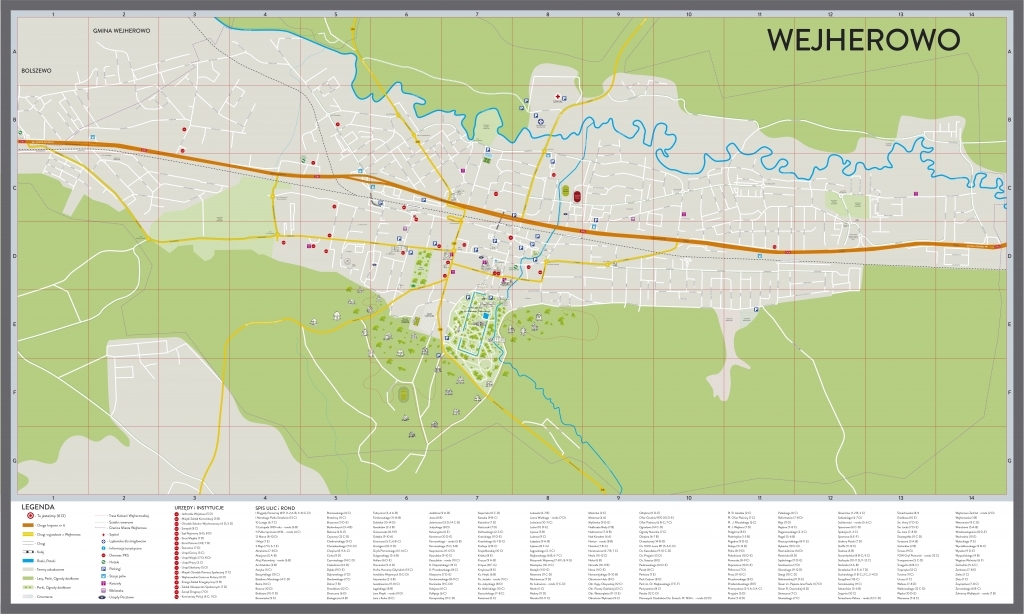The image size is (1024, 614).
Task: Select the westernmost fuel station icon on the map
Action: 93,137
